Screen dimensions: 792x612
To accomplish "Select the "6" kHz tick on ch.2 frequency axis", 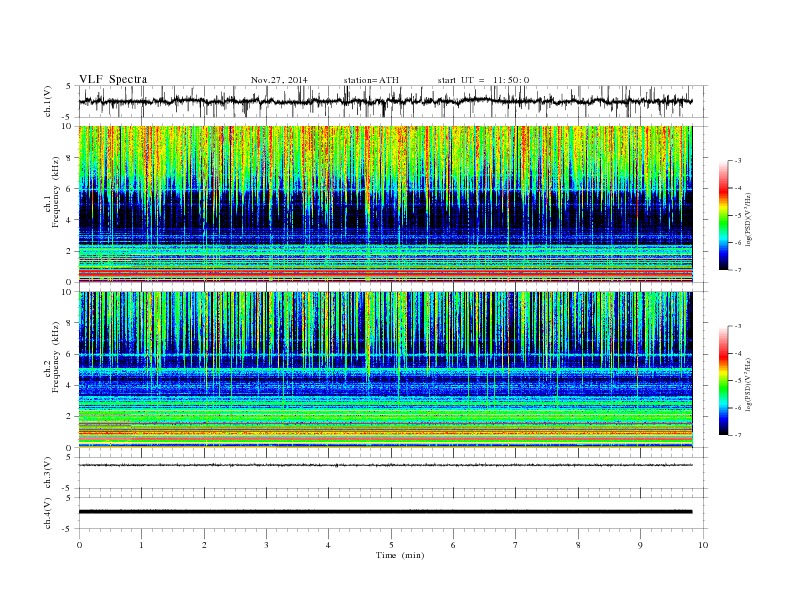I will click(x=69, y=354).
